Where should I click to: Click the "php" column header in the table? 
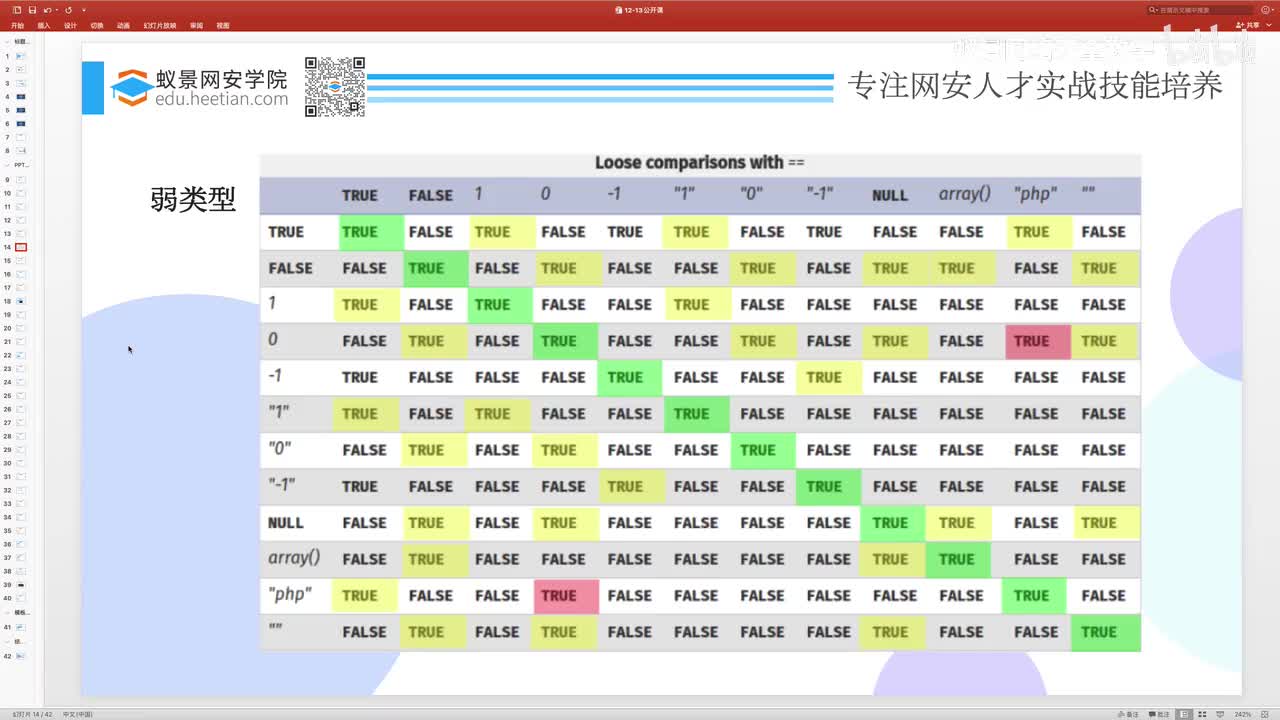(1036, 194)
